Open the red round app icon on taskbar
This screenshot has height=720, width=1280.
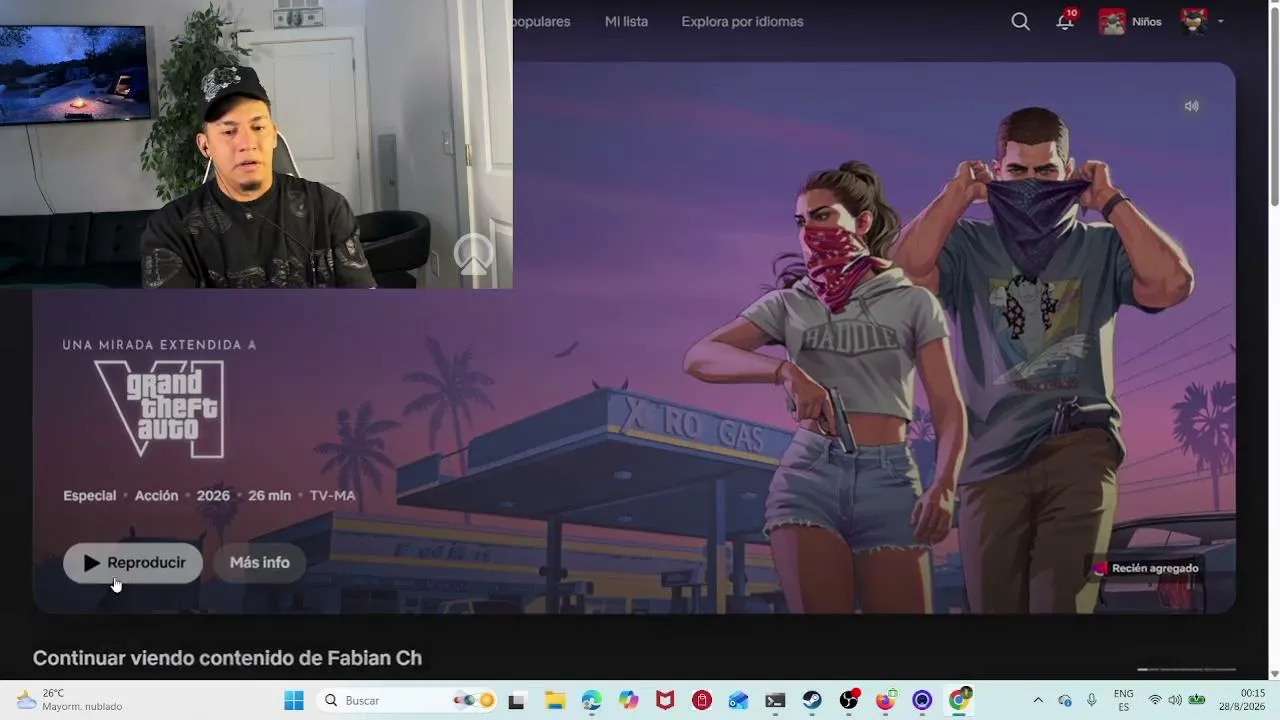(702, 701)
